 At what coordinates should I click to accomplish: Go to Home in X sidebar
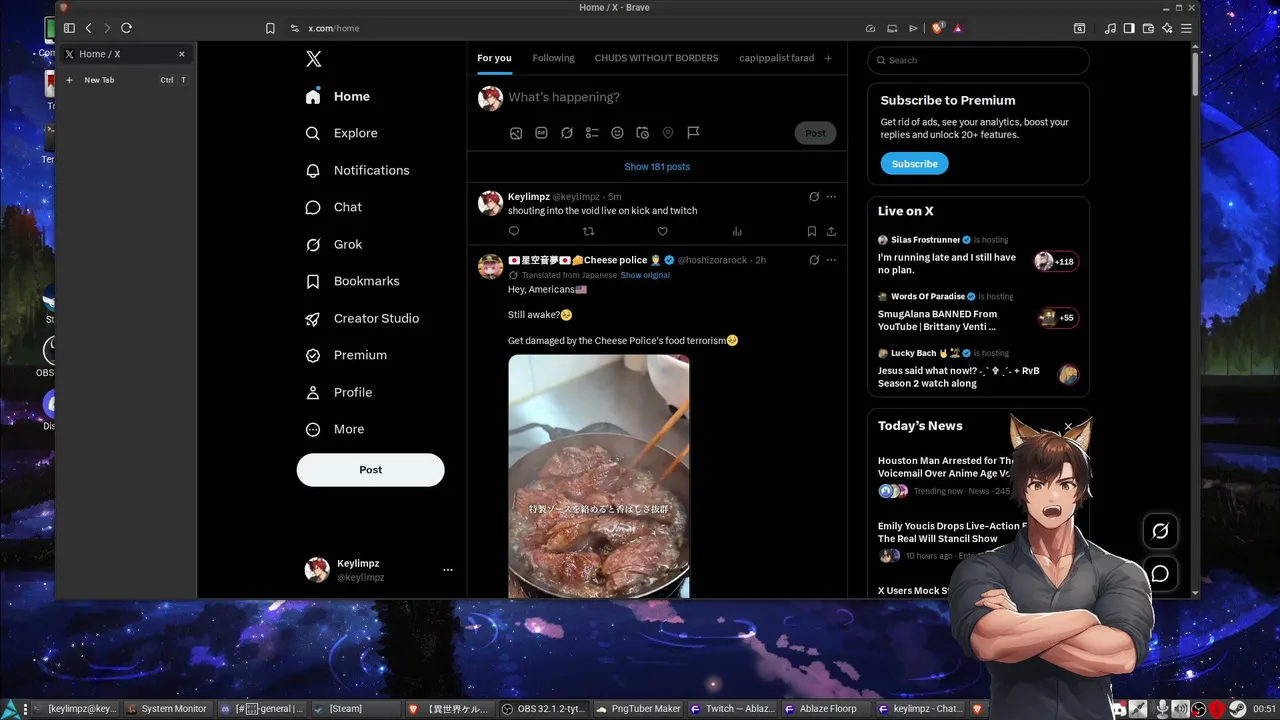(338, 97)
